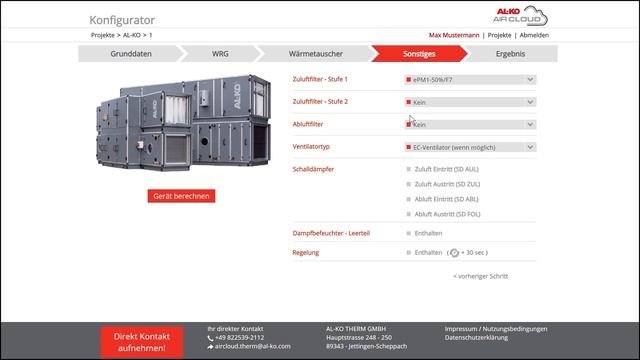Open Ventilatortyp dropdown
Image resolution: width=640 pixels, height=360 pixels.
pyautogui.click(x=470, y=147)
